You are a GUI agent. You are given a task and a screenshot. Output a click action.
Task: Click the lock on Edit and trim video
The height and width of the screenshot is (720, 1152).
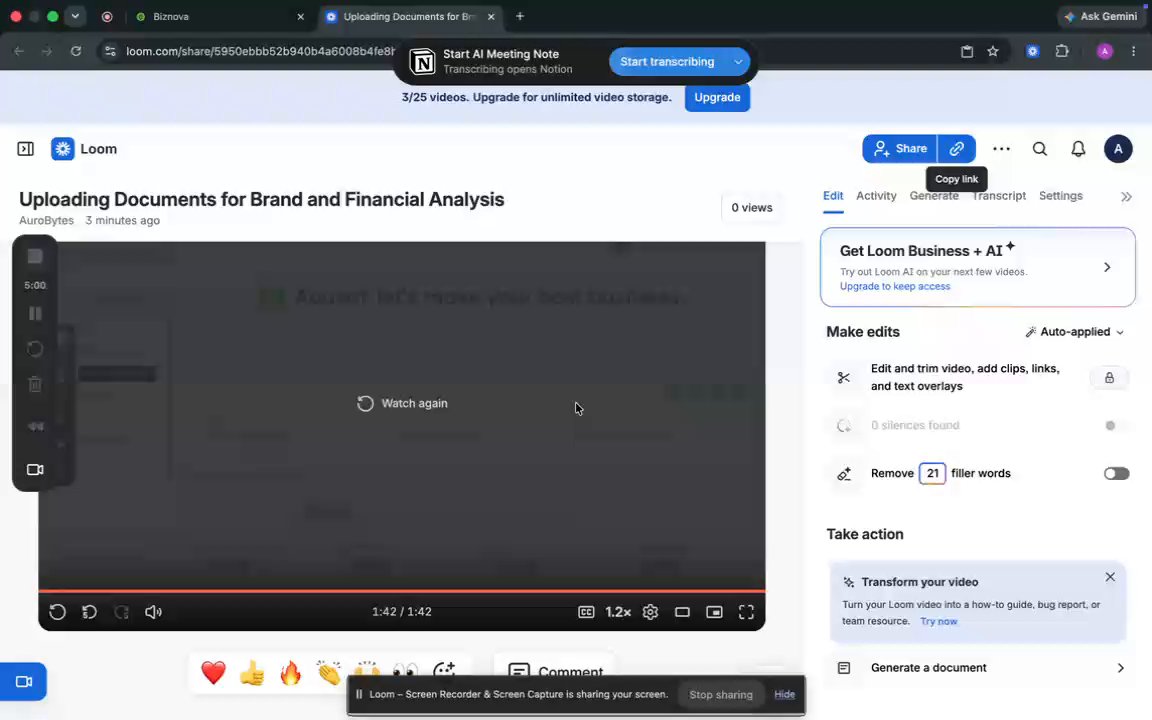click(1109, 378)
